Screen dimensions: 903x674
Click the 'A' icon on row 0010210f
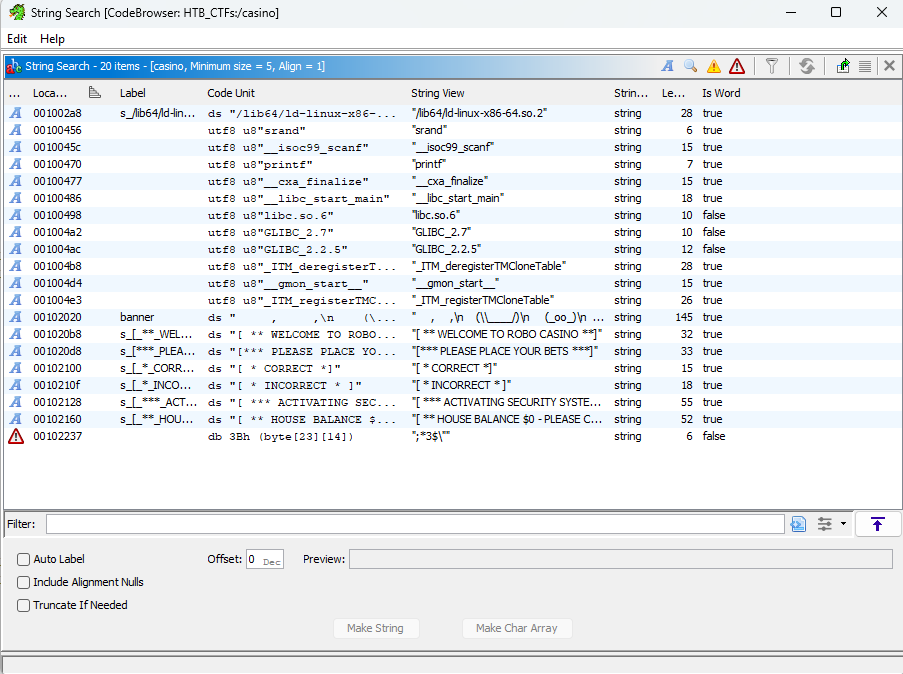click(16, 385)
